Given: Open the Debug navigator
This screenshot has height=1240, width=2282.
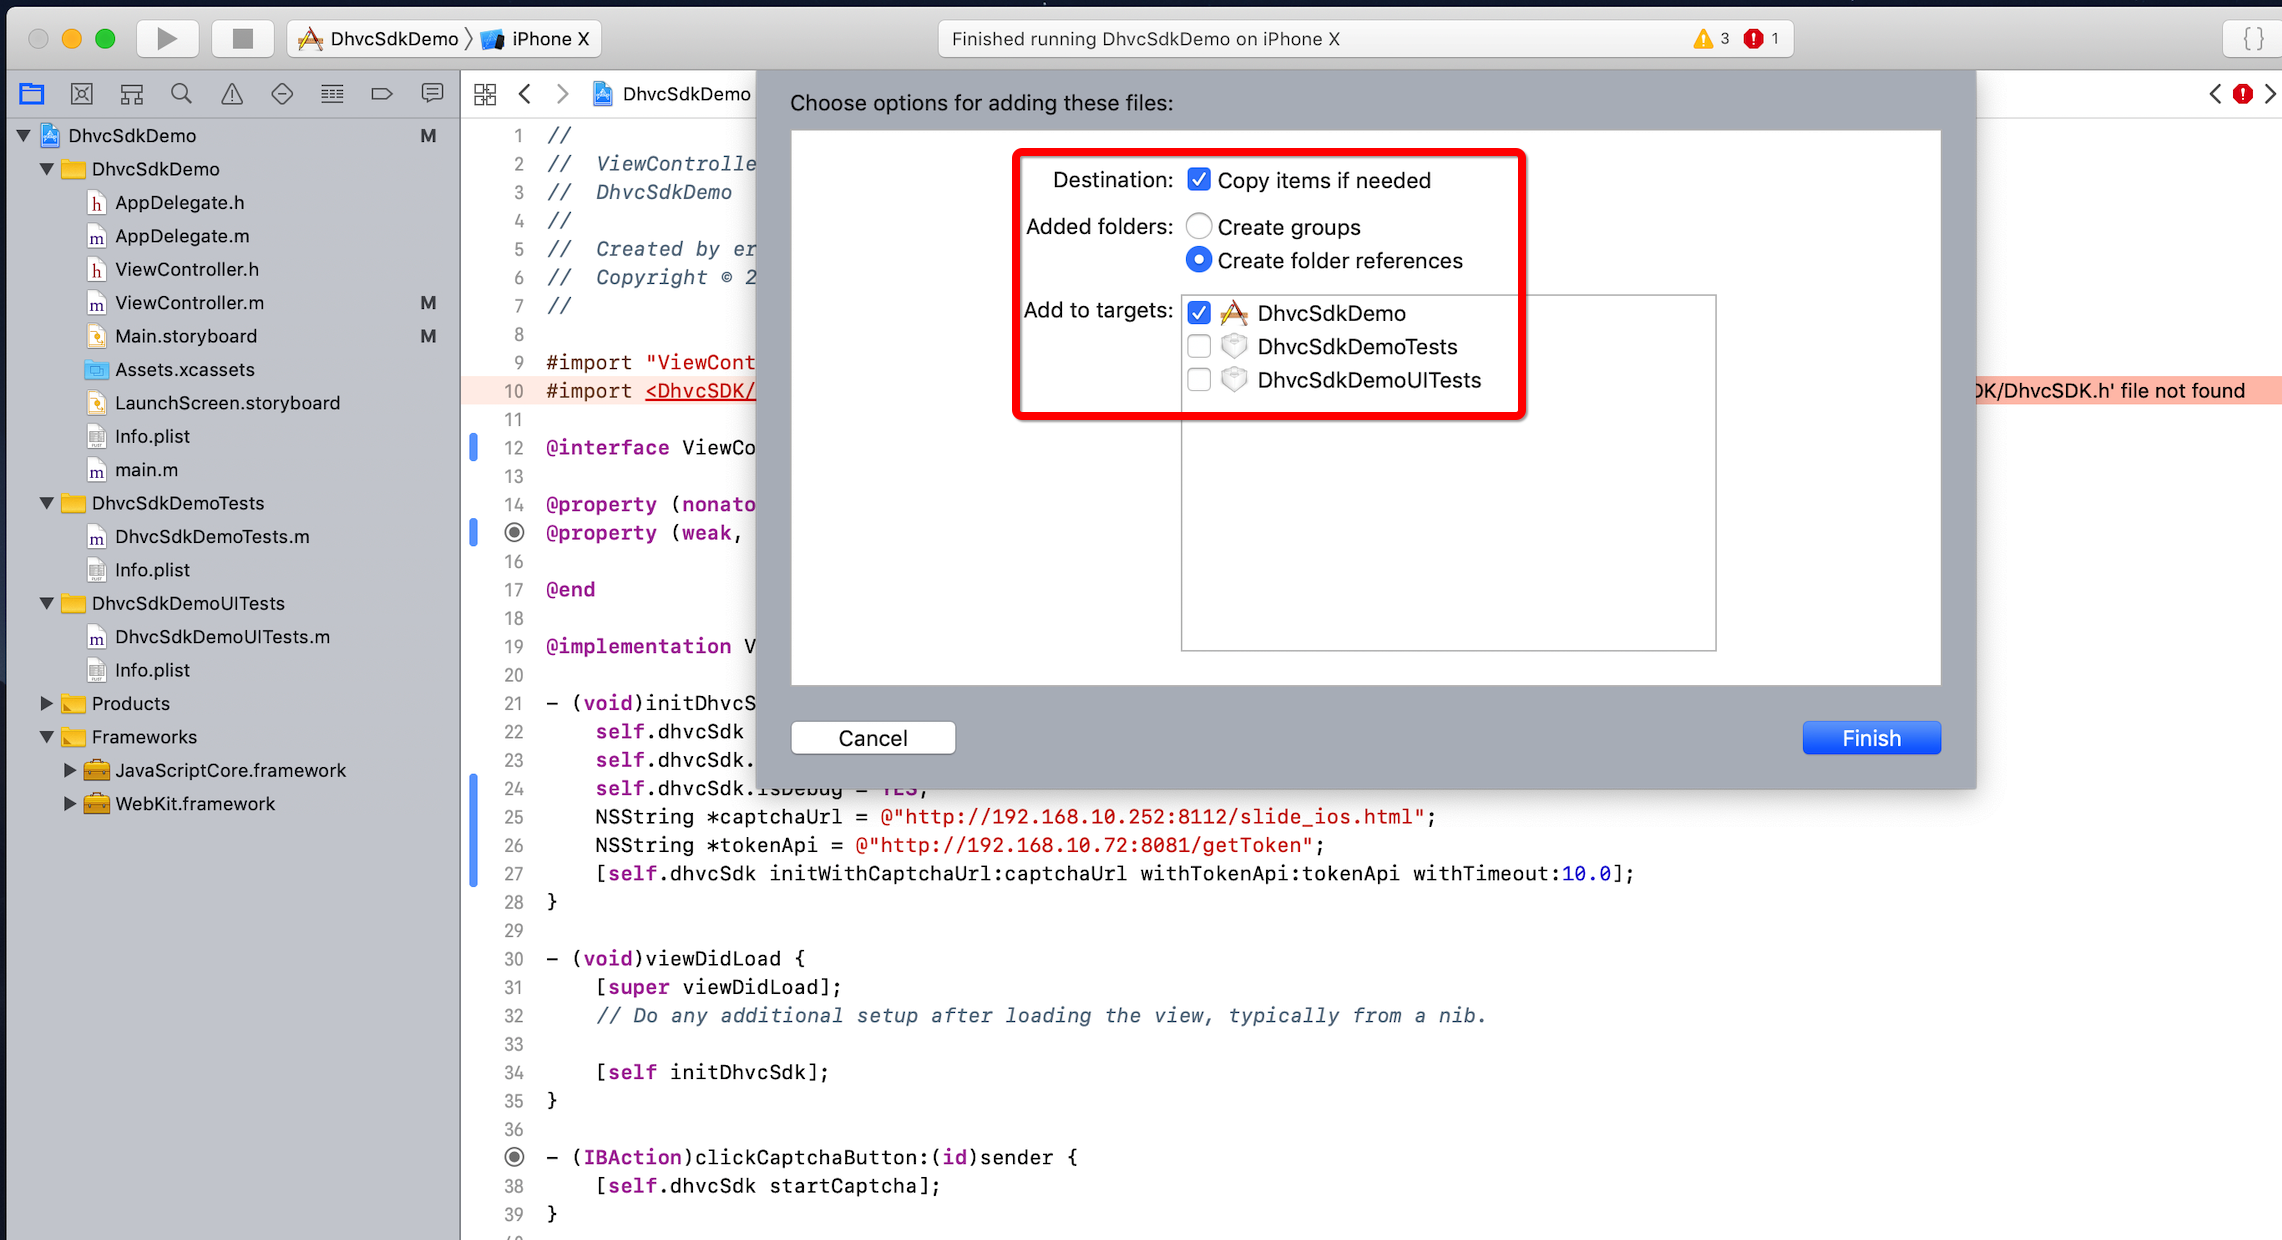Looking at the screenshot, I should coord(332,94).
